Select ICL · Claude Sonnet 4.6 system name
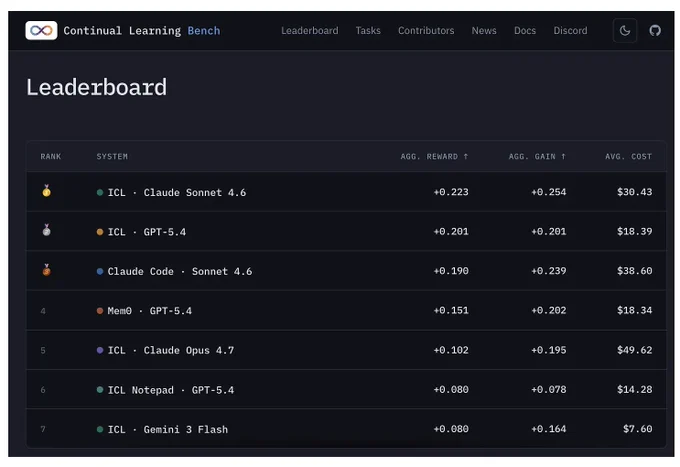The width and height of the screenshot is (680, 467). pyautogui.click(x=177, y=193)
